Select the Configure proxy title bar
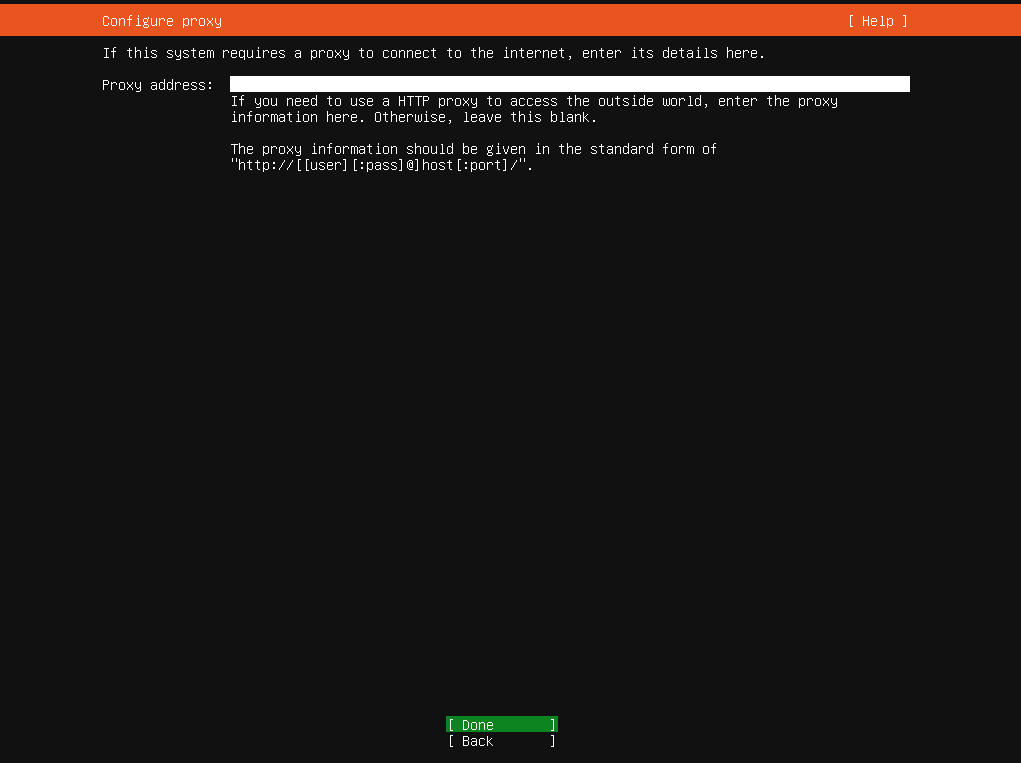1021x763 pixels. [161, 20]
